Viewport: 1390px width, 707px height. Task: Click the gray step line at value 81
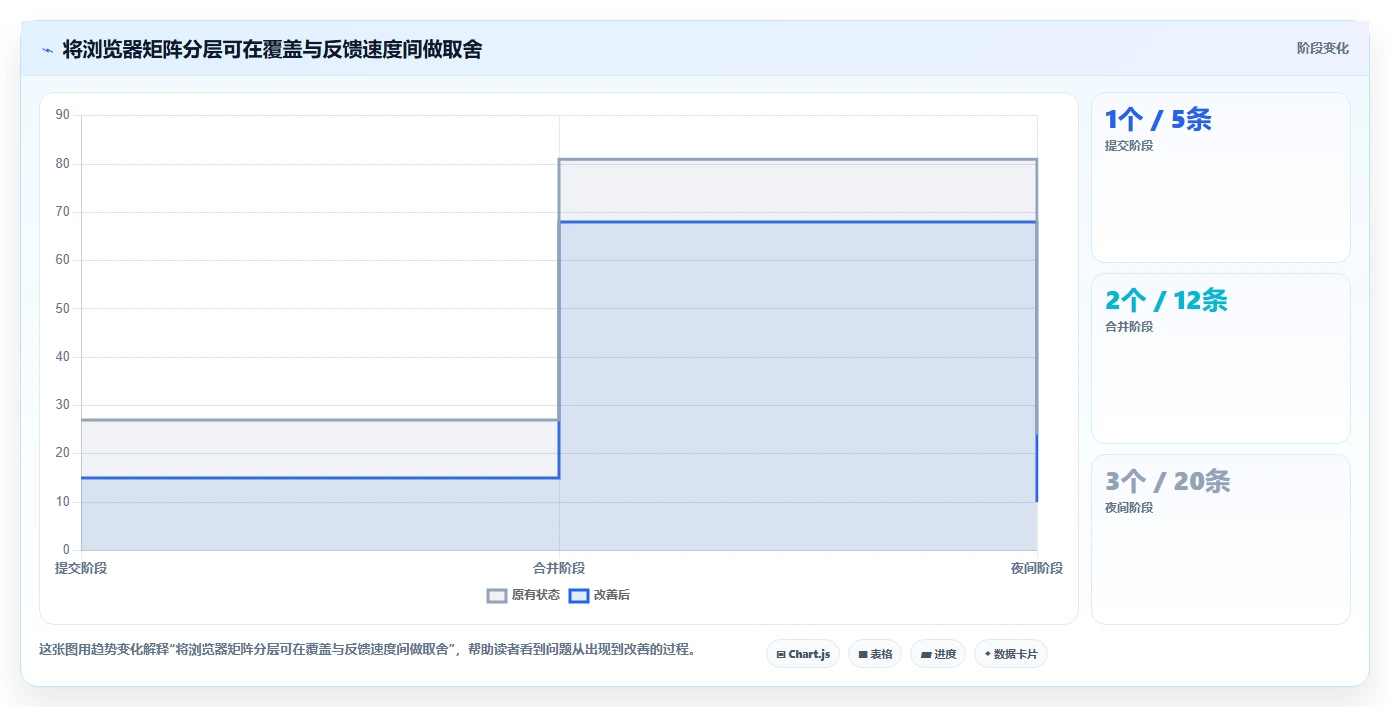point(798,159)
